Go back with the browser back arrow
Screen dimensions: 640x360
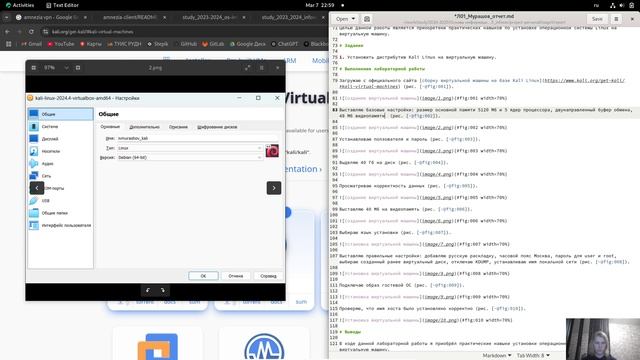coord(7,31)
